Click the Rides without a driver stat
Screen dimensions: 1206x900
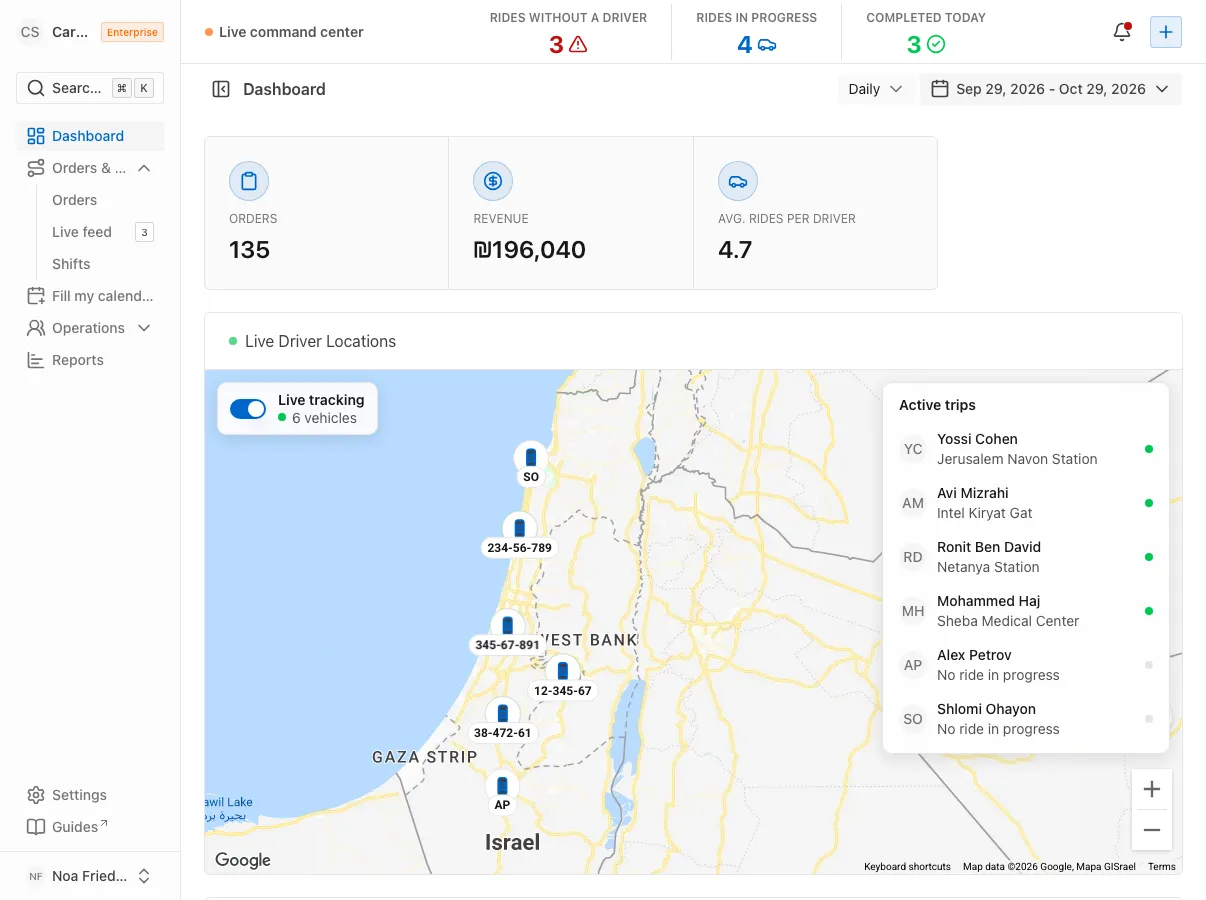pyautogui.click(x=568, y=32)
